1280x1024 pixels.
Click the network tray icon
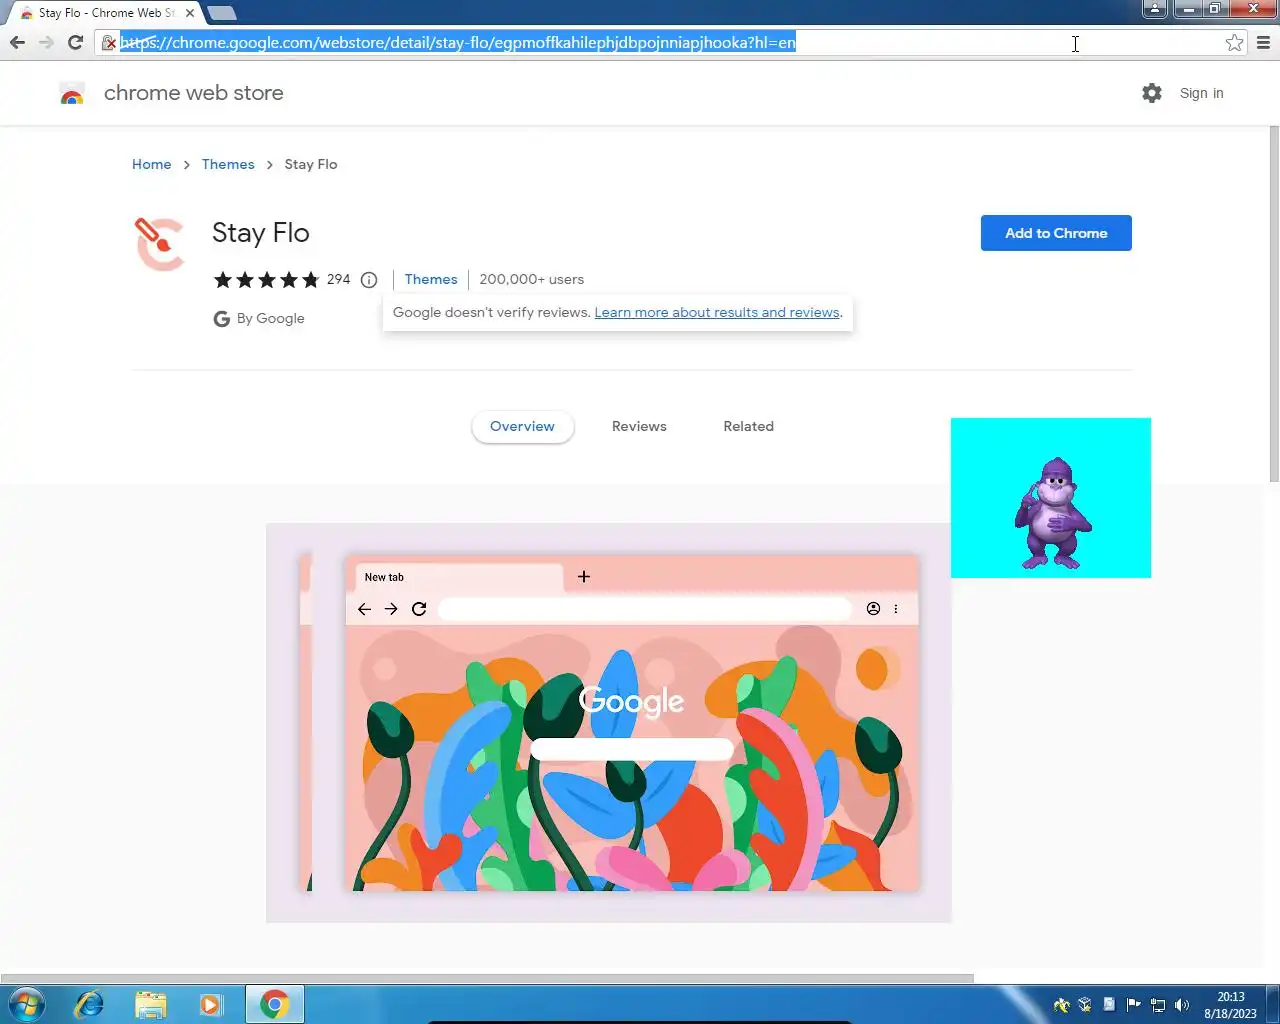click(x=1158, y=1005)
